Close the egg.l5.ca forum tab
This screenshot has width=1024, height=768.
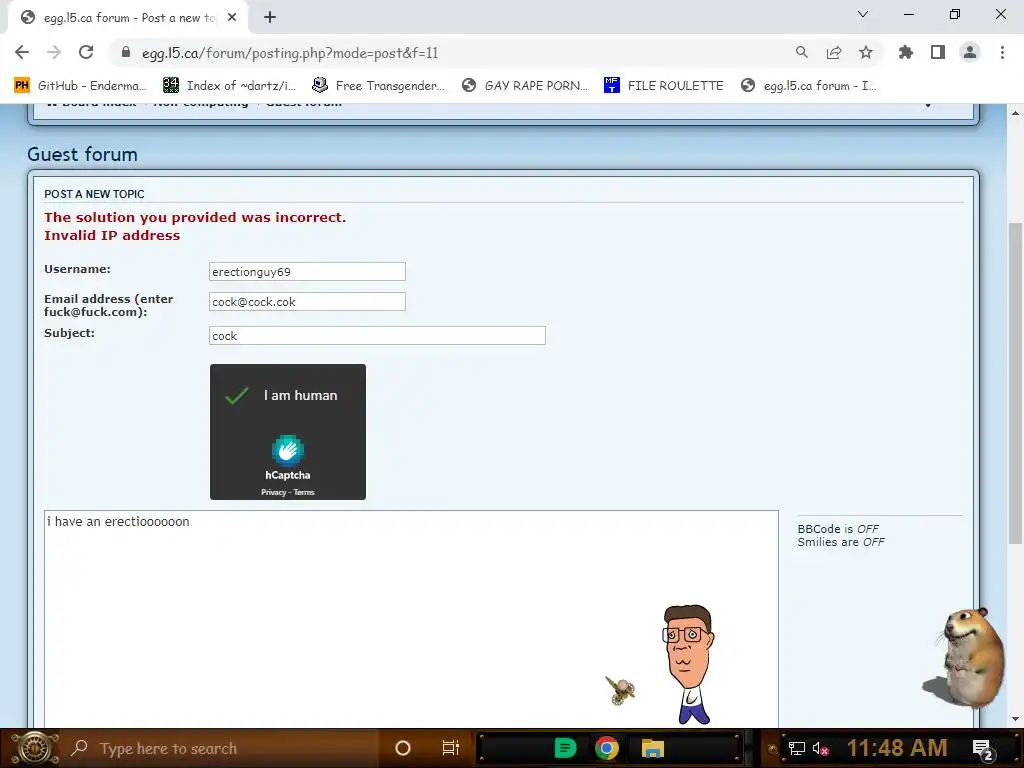pyautogui.click(x=232, y=17)
